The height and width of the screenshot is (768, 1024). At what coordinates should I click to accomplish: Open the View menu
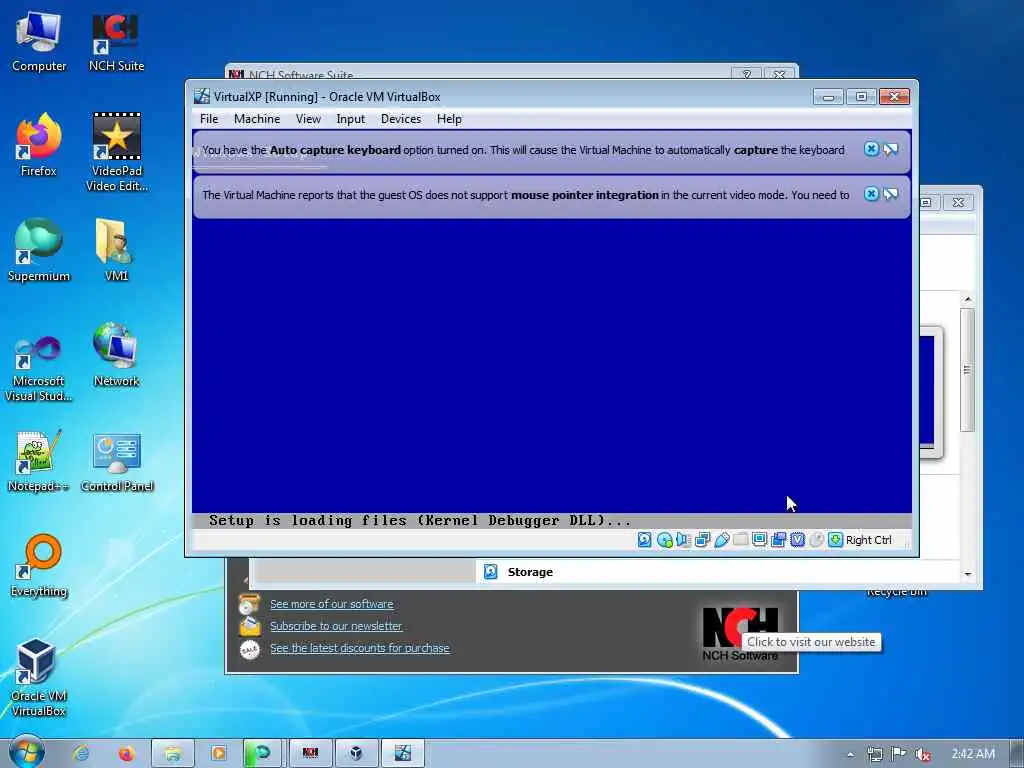click(308, 119)
